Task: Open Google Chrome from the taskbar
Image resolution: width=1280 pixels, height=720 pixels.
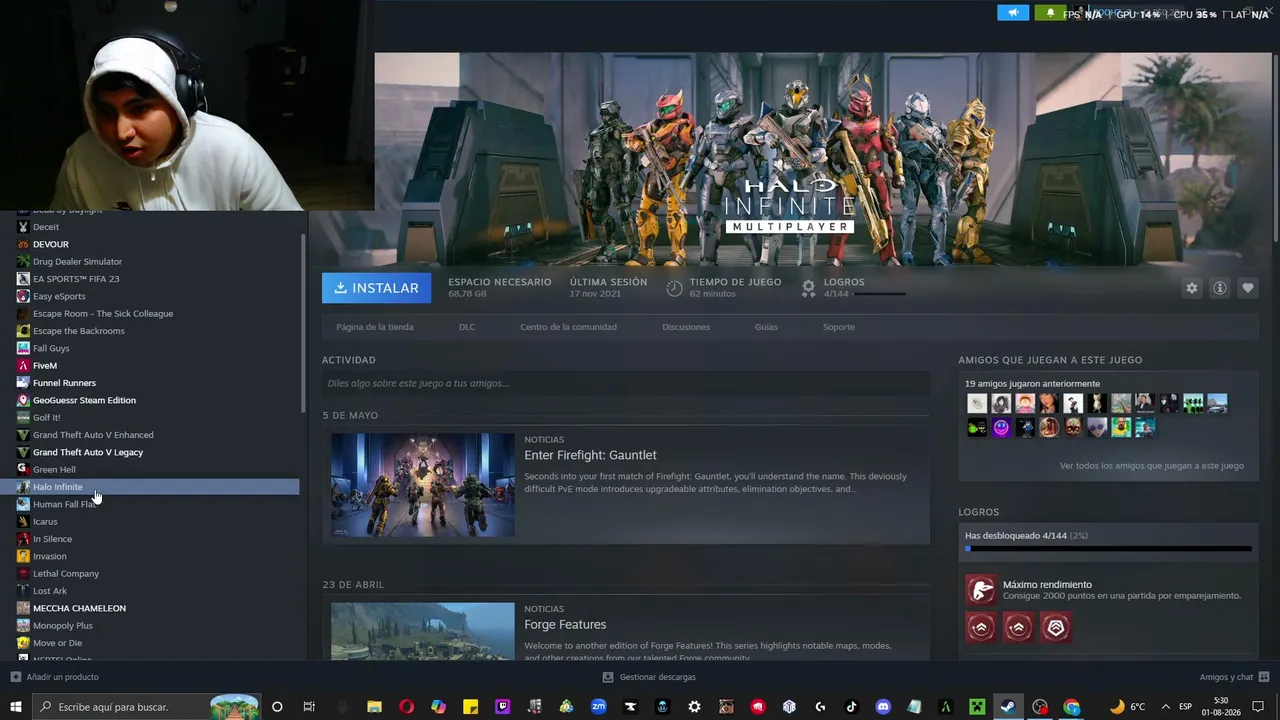Action: point(1072,707)
